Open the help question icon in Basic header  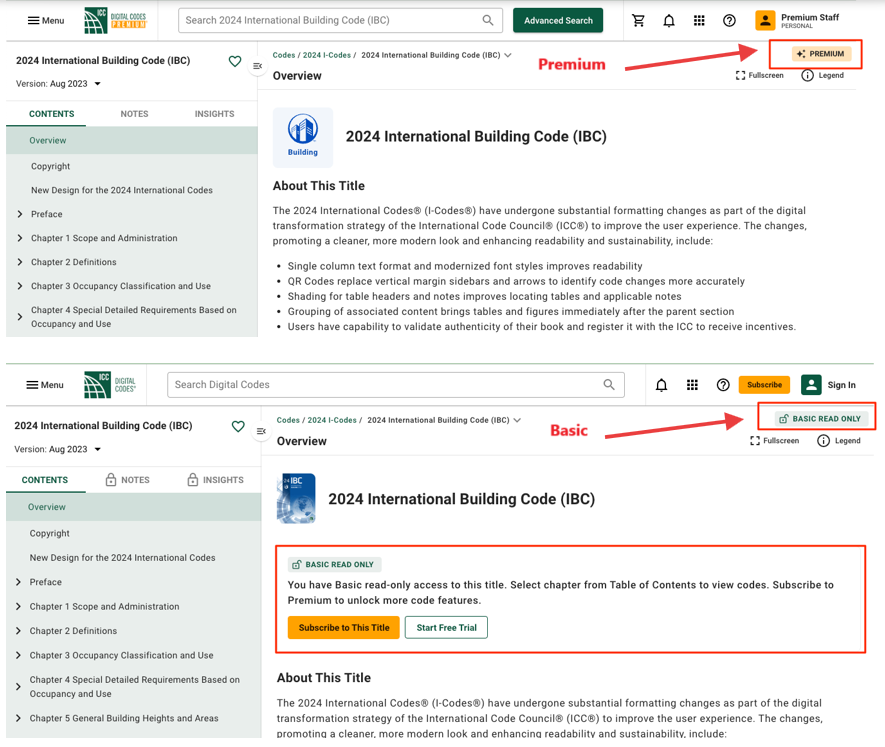click(x=723, y=385)
